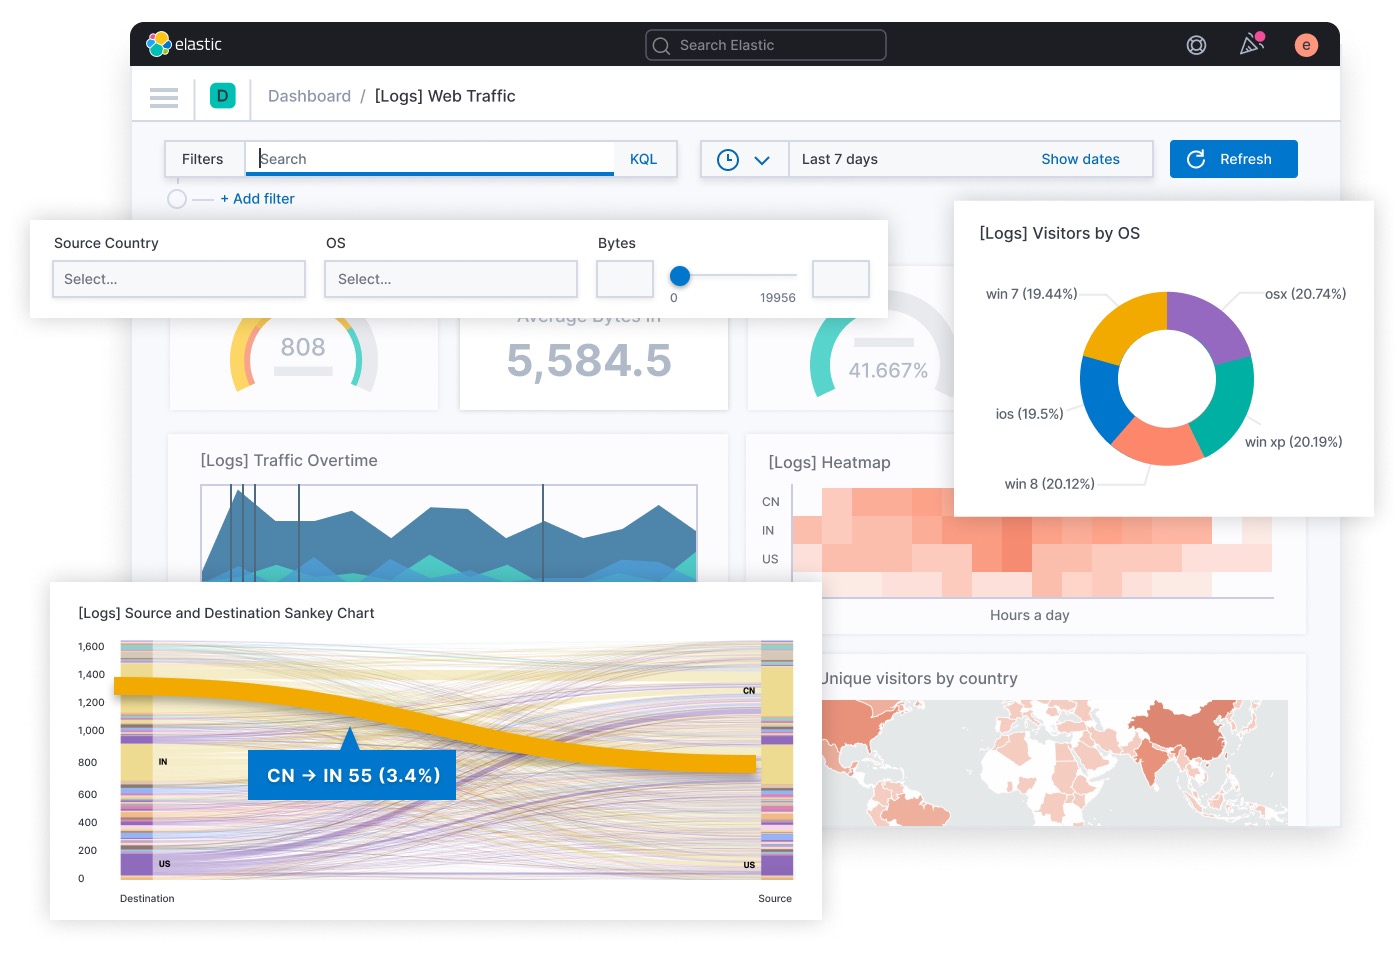Click the Bytes range slider handle
This screenshot has height=960, width=1400.
680,276
